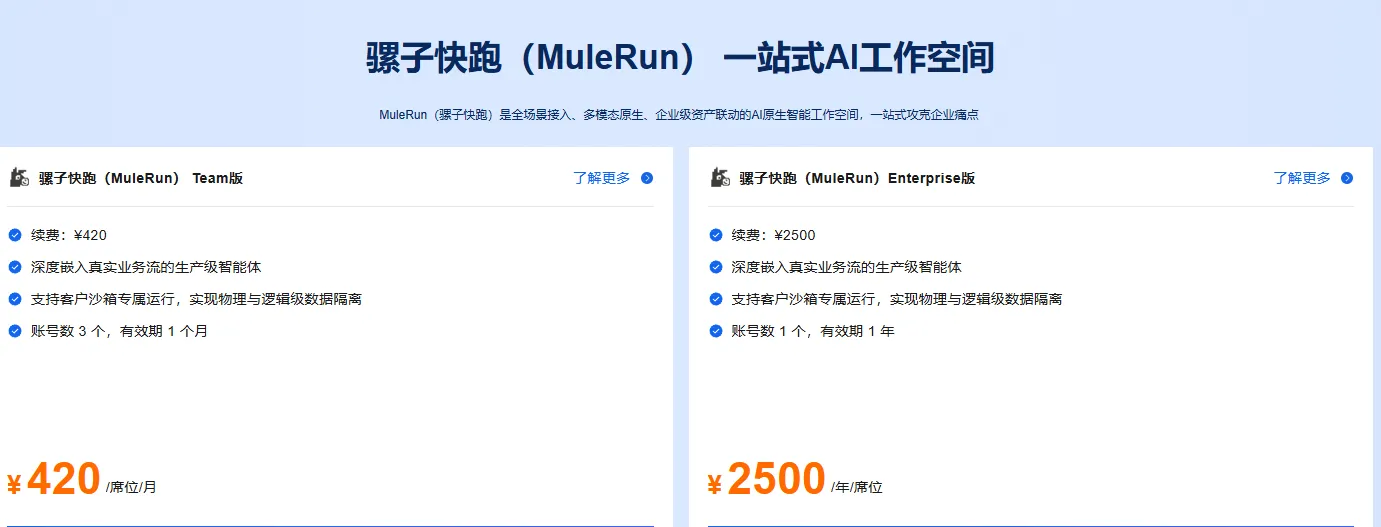Click the /席位/月 unit label
Screen dimensions: 1381x527
pyautogui.click(x=131, y=487)
